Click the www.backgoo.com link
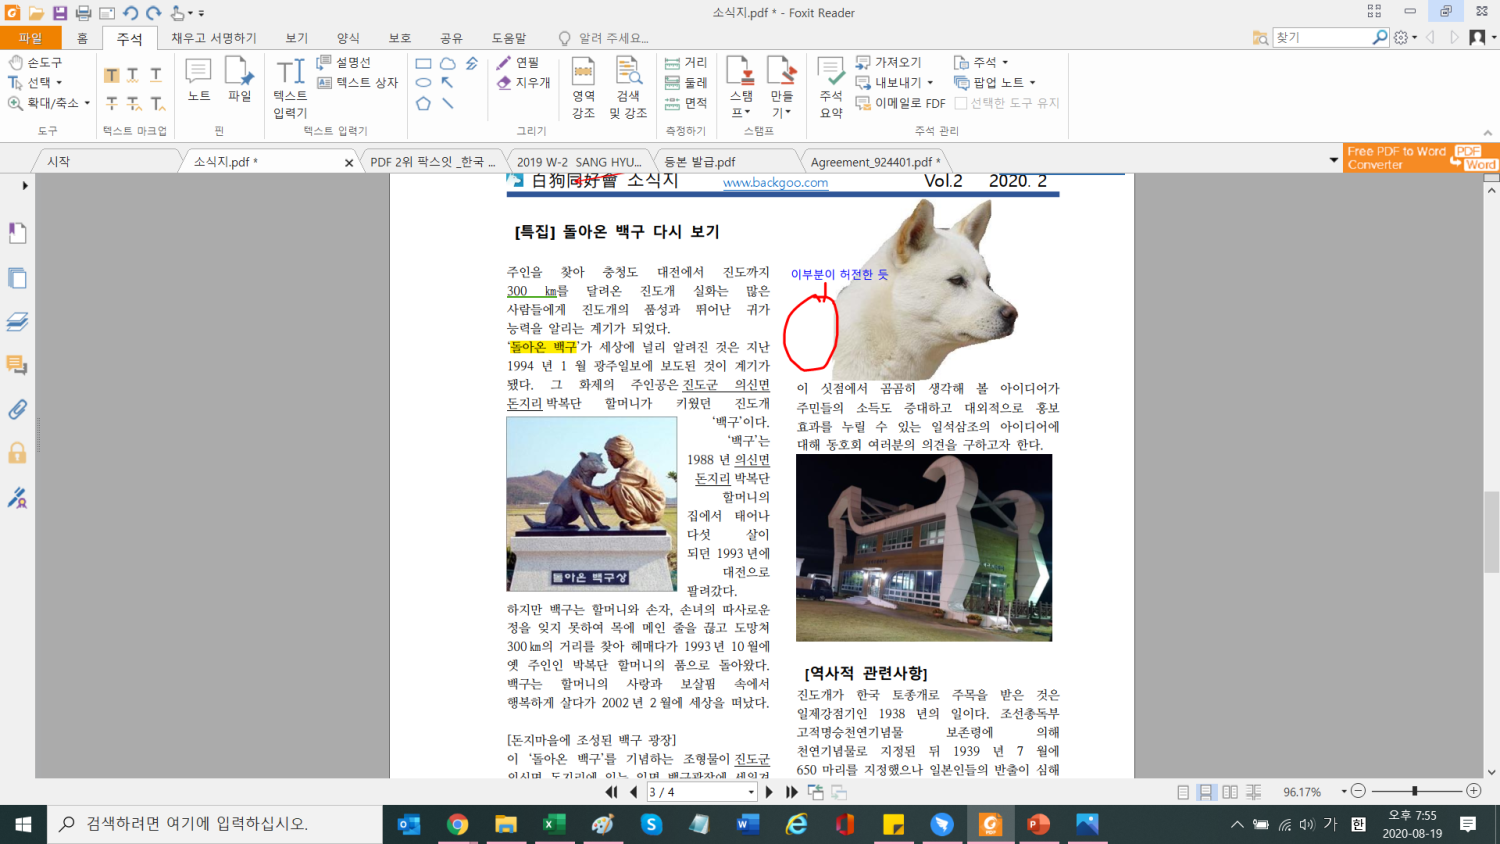 click(x=775, y=183)
